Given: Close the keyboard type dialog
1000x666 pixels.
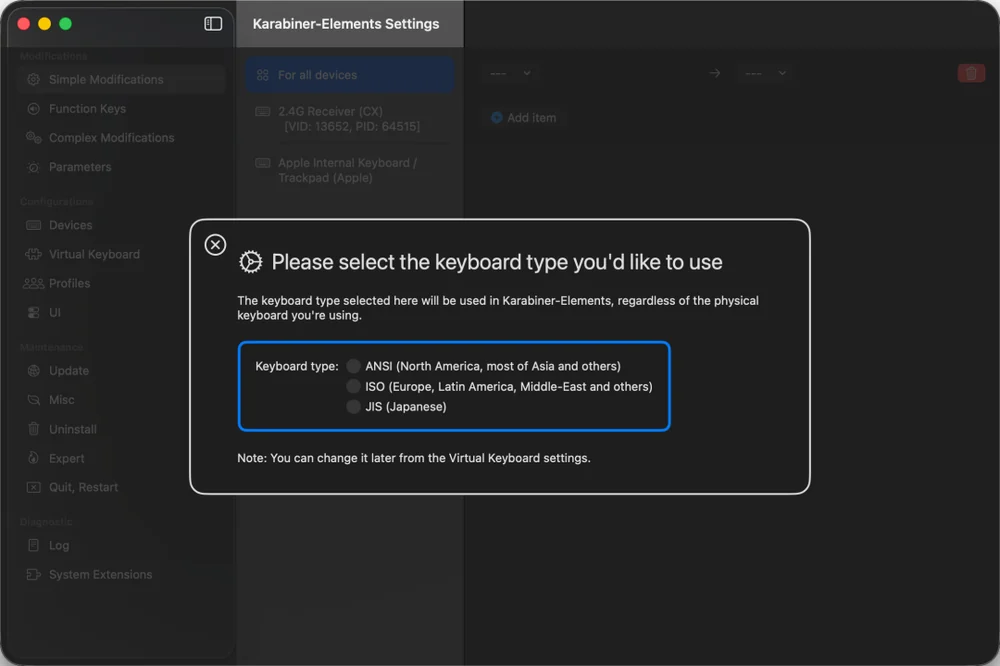Looking at the screenshot, I should (x=215, y=245).
